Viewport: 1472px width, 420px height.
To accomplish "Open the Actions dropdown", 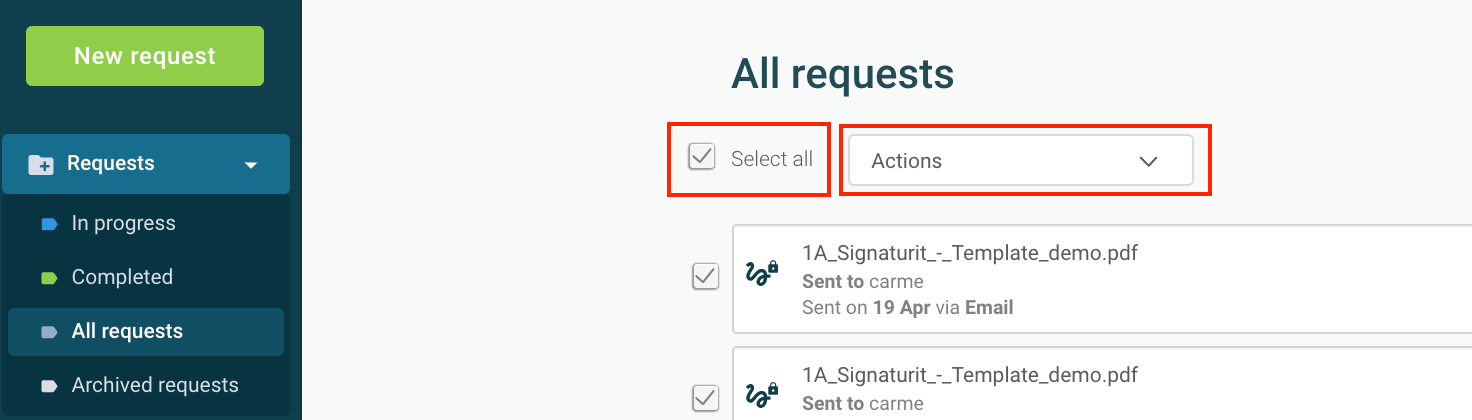I will (x=1021, y=160).
